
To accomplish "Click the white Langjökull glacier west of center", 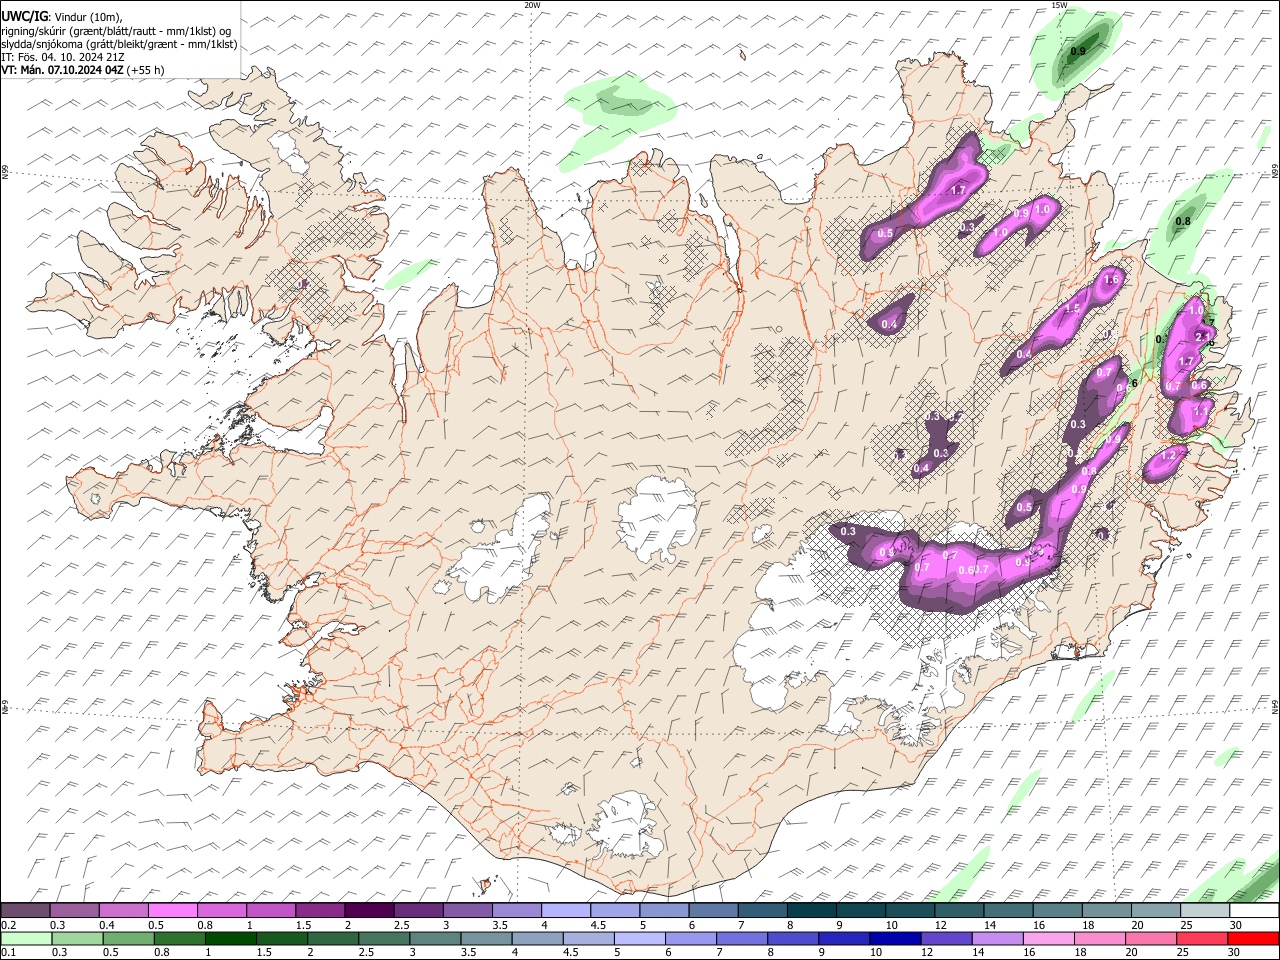I will click(x=505, y=555).
